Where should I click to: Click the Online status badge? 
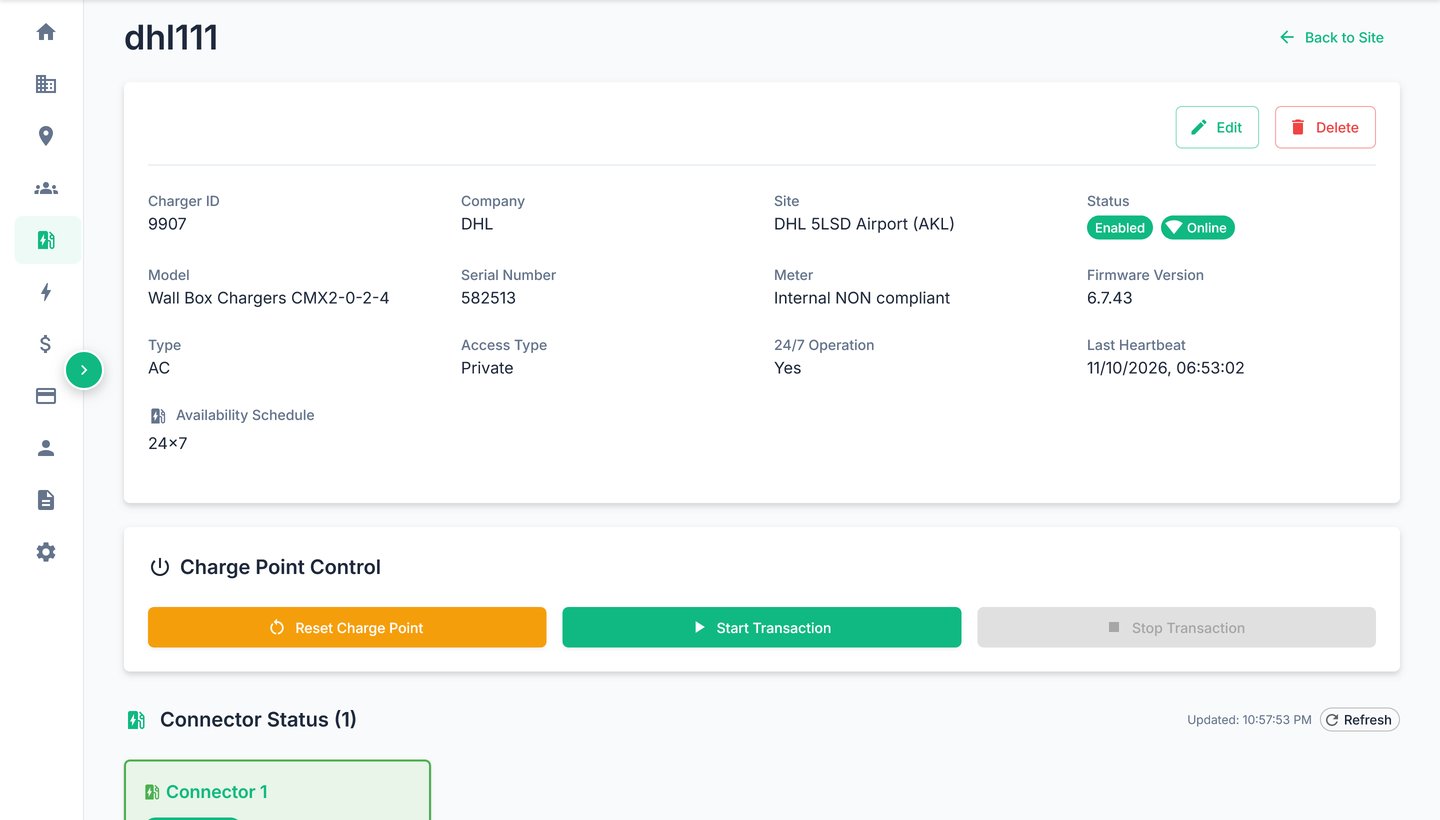(1197, 228)
